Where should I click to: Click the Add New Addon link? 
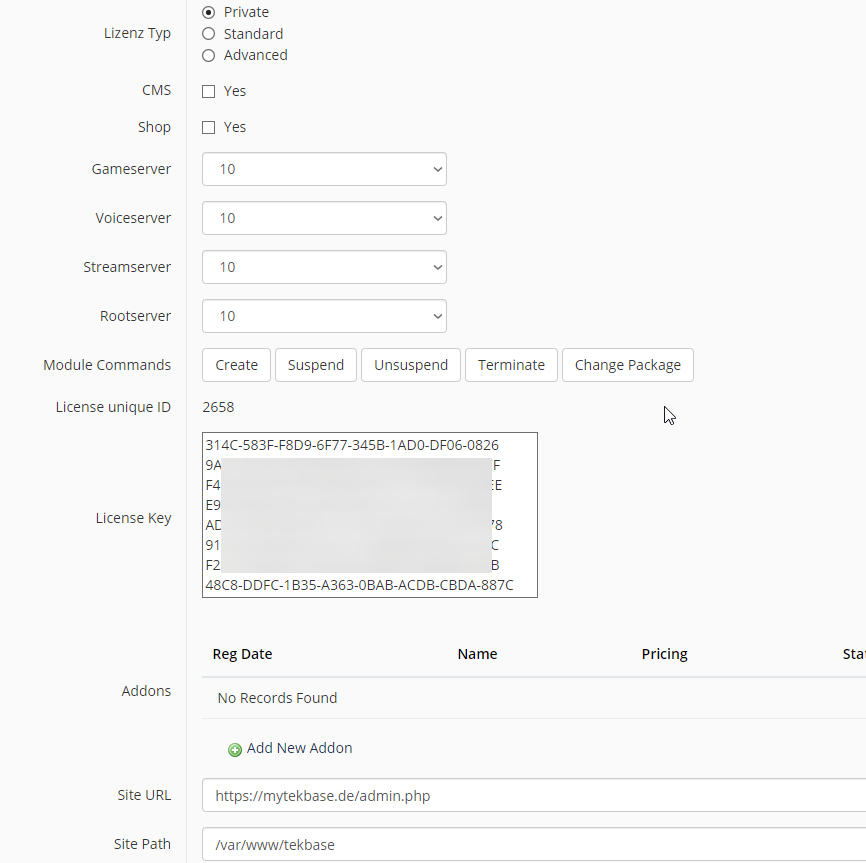[300, 748]
